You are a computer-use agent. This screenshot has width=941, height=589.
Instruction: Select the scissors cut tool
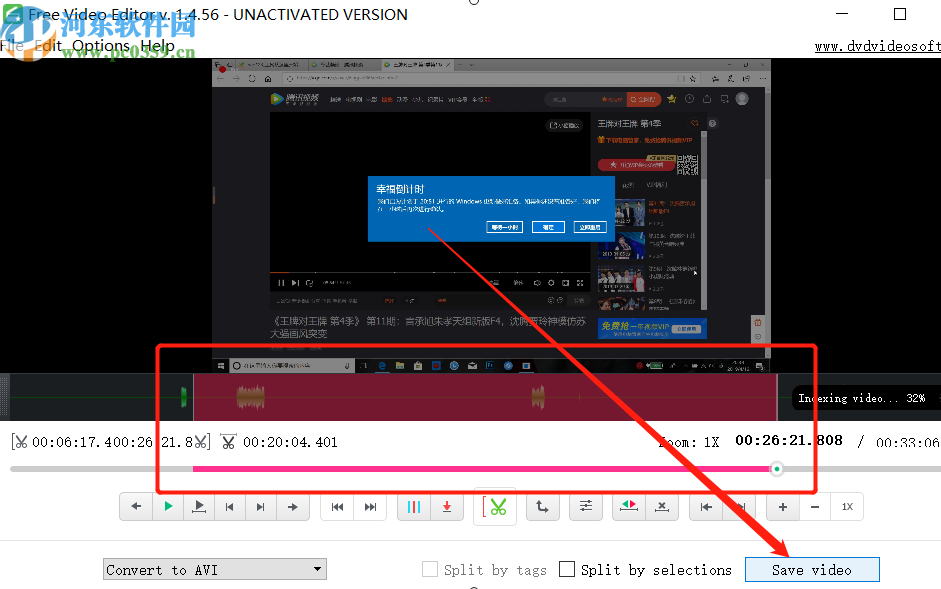pyautogui.click(x=495, y=506)
